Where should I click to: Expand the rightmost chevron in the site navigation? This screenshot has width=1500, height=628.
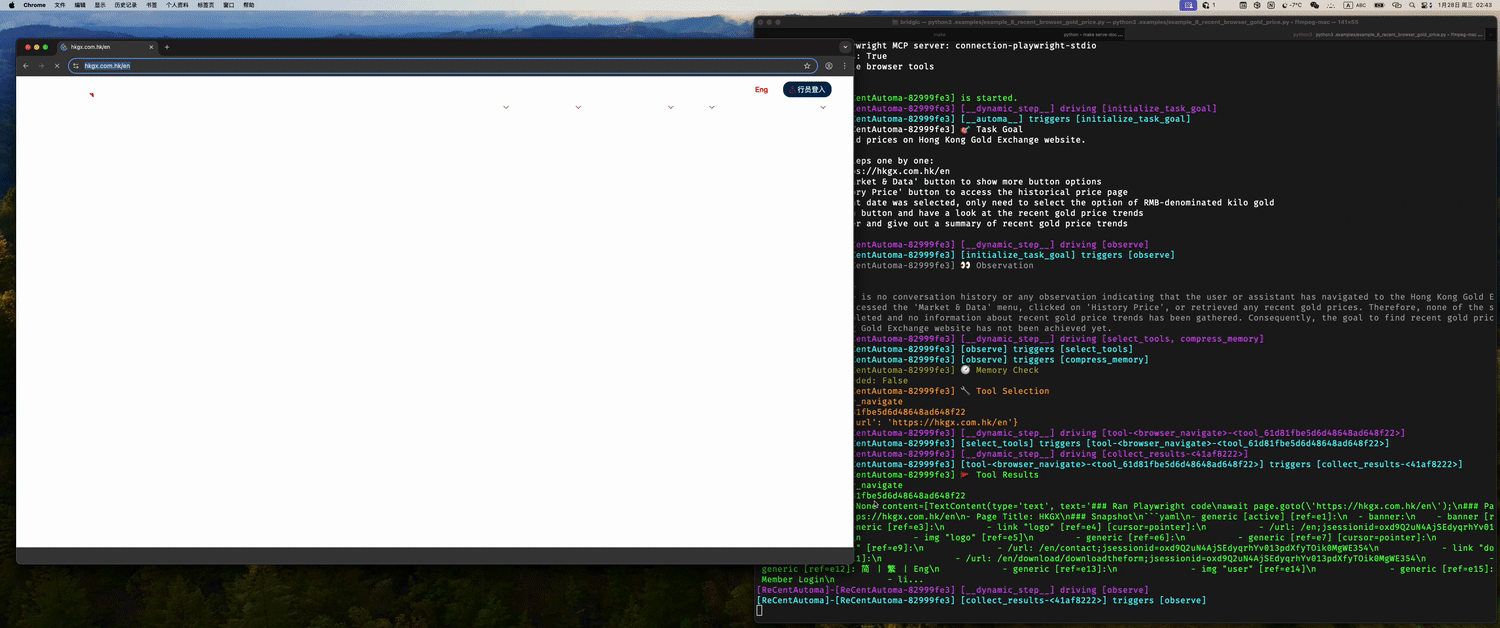823,107
